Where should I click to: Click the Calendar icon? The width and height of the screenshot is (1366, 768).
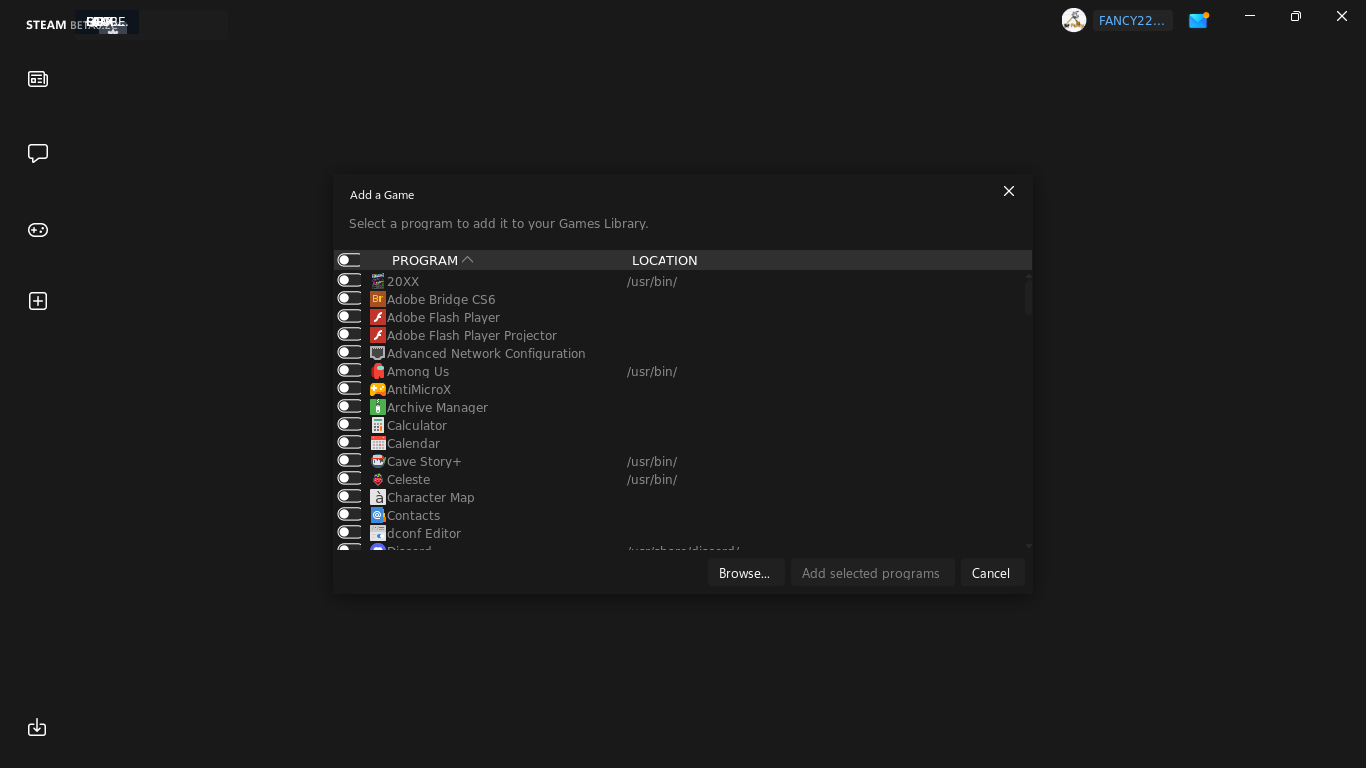378,443
